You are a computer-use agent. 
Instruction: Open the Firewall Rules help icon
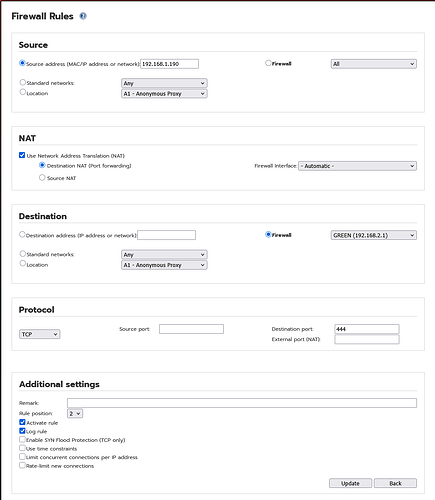click(83, 16)
